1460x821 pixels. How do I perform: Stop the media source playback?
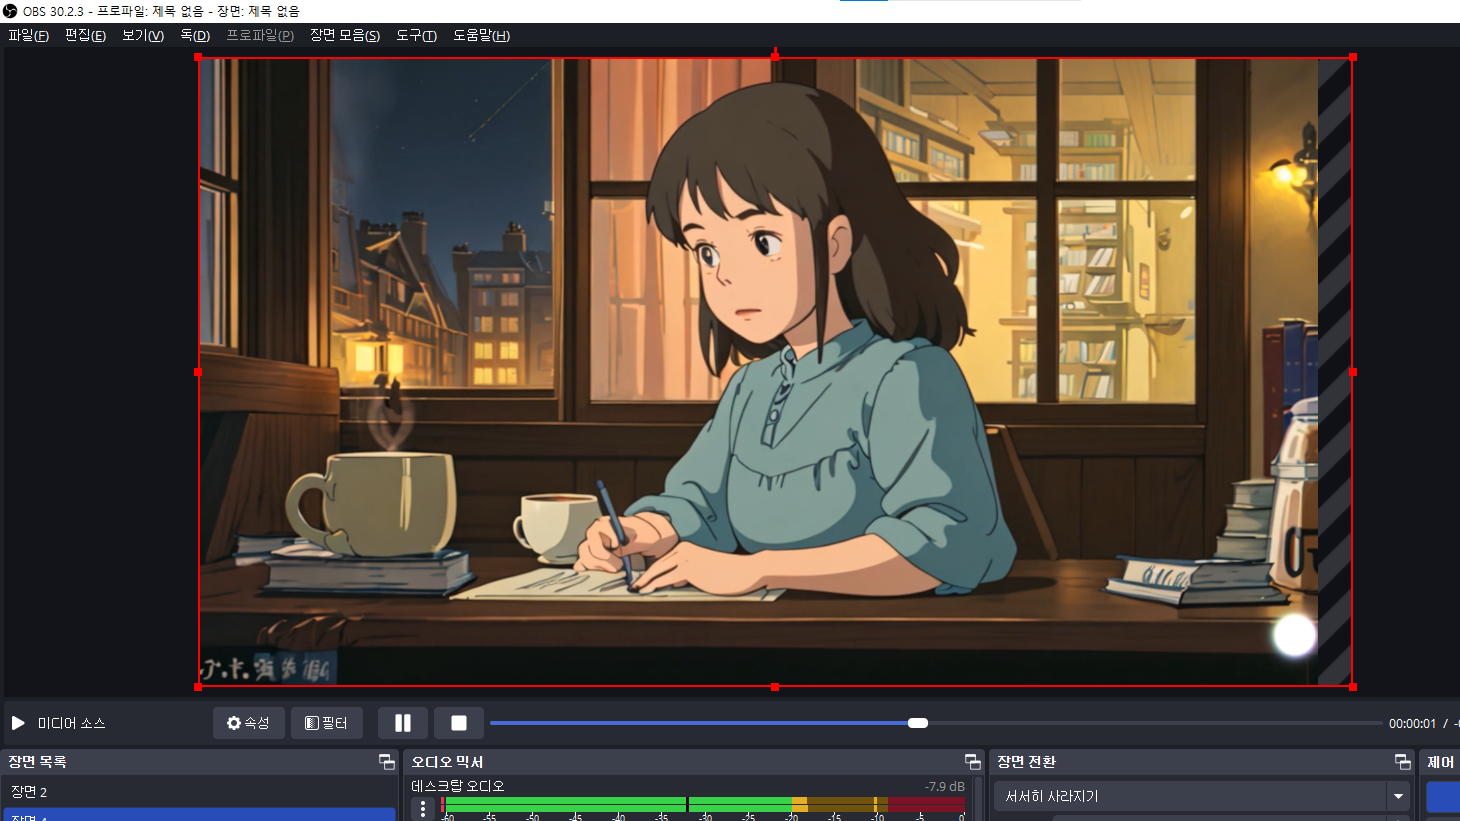coord(459,723)
